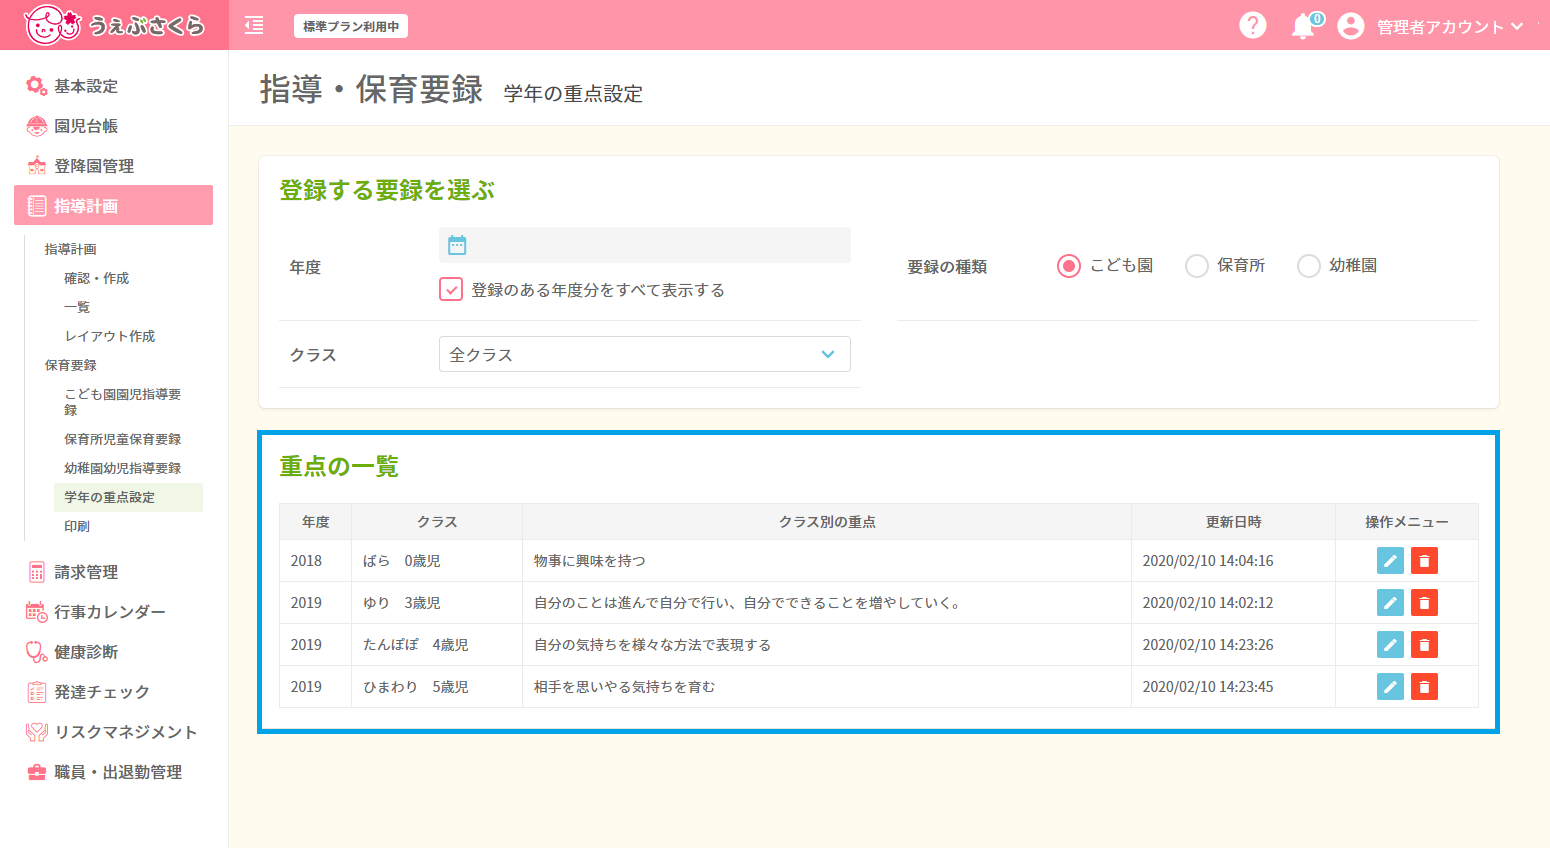Click 健康診断 menu label
This screenshot has width=1550, height=848.
click(86, 652)
